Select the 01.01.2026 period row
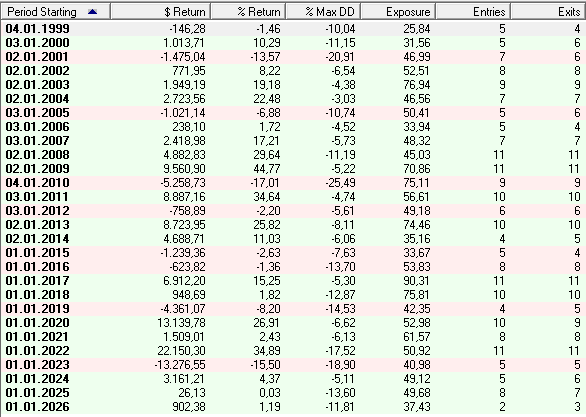Viewport: 586px width, 417px height. click(293, 407)
